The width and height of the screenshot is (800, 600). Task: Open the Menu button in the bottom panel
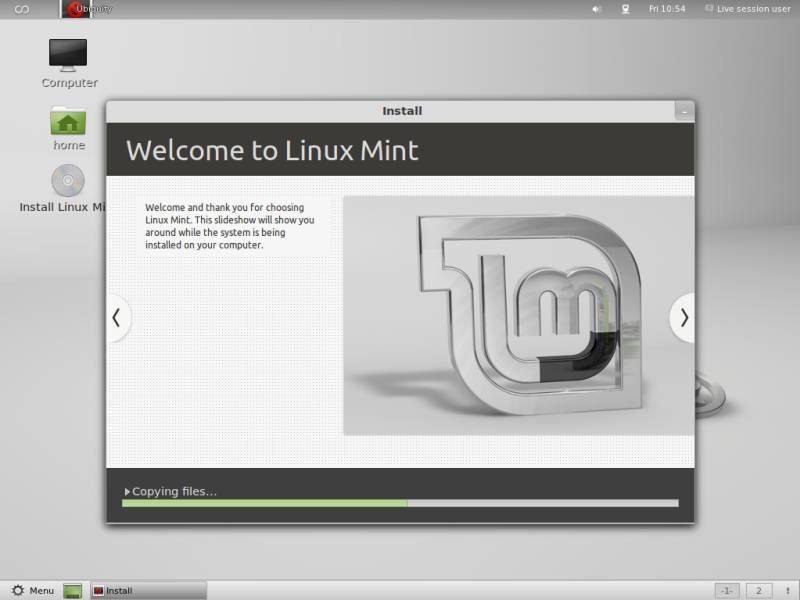[x=33, y=590]
